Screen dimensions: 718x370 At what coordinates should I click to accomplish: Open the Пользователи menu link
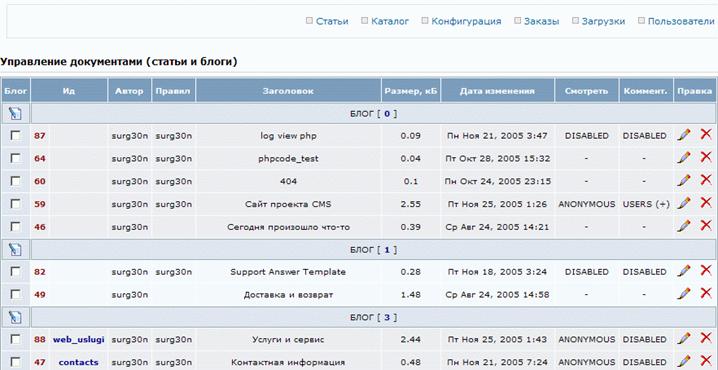pyautogui.click(x=681, y=21)
